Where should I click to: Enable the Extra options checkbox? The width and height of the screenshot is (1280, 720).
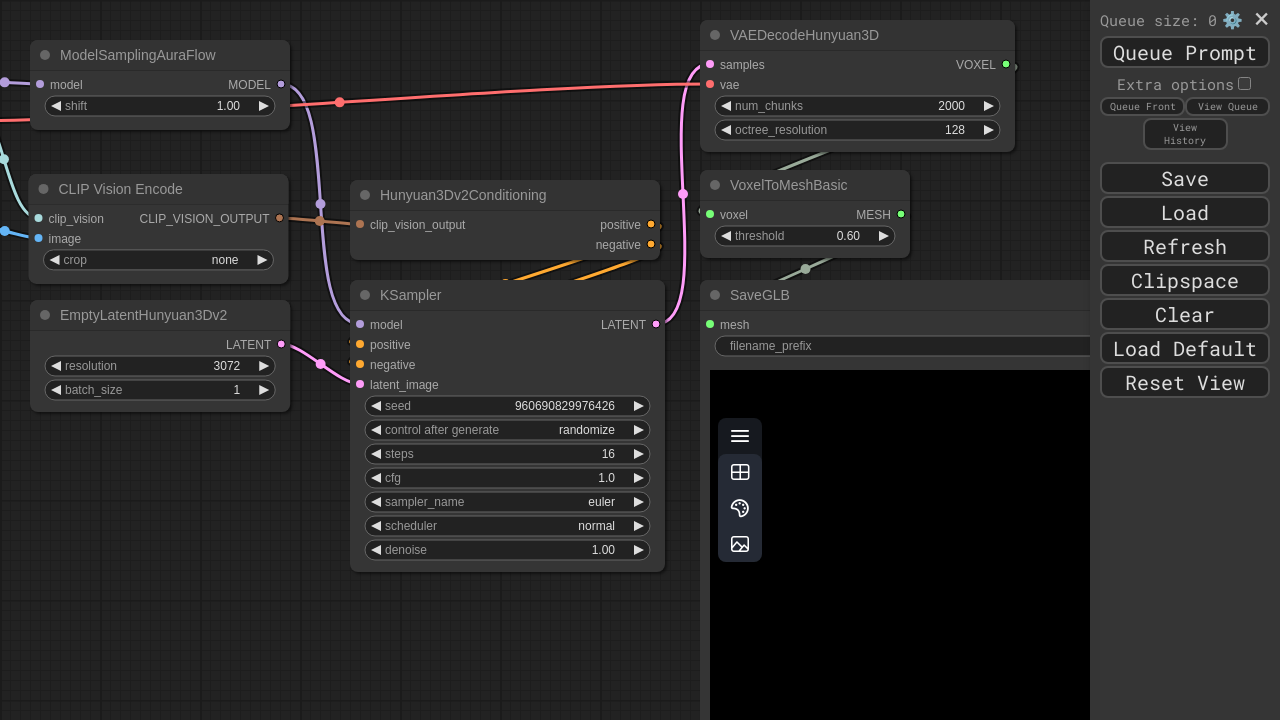point(1244,84)
